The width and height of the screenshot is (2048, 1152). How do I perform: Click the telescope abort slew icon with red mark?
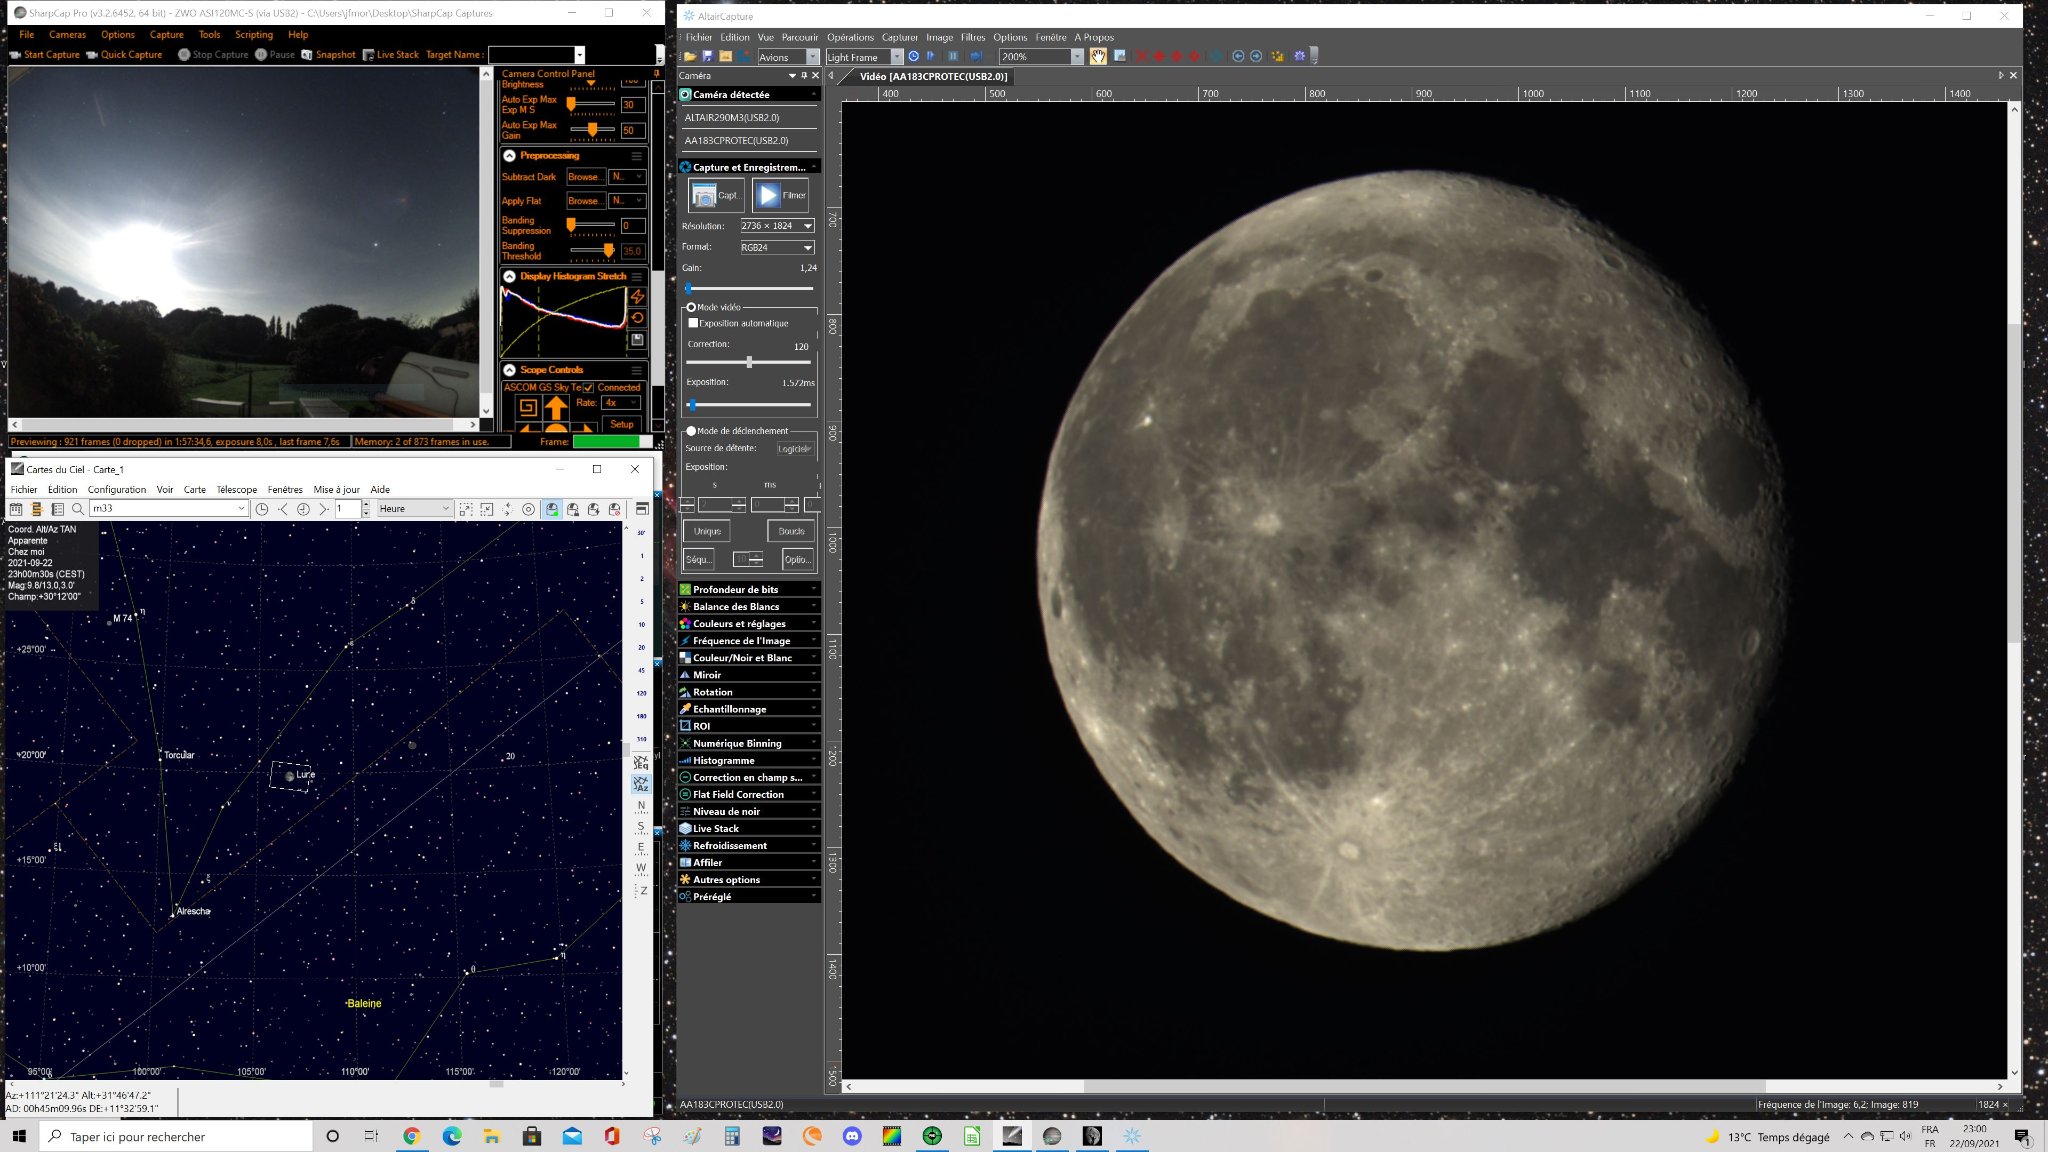[614, 509]
